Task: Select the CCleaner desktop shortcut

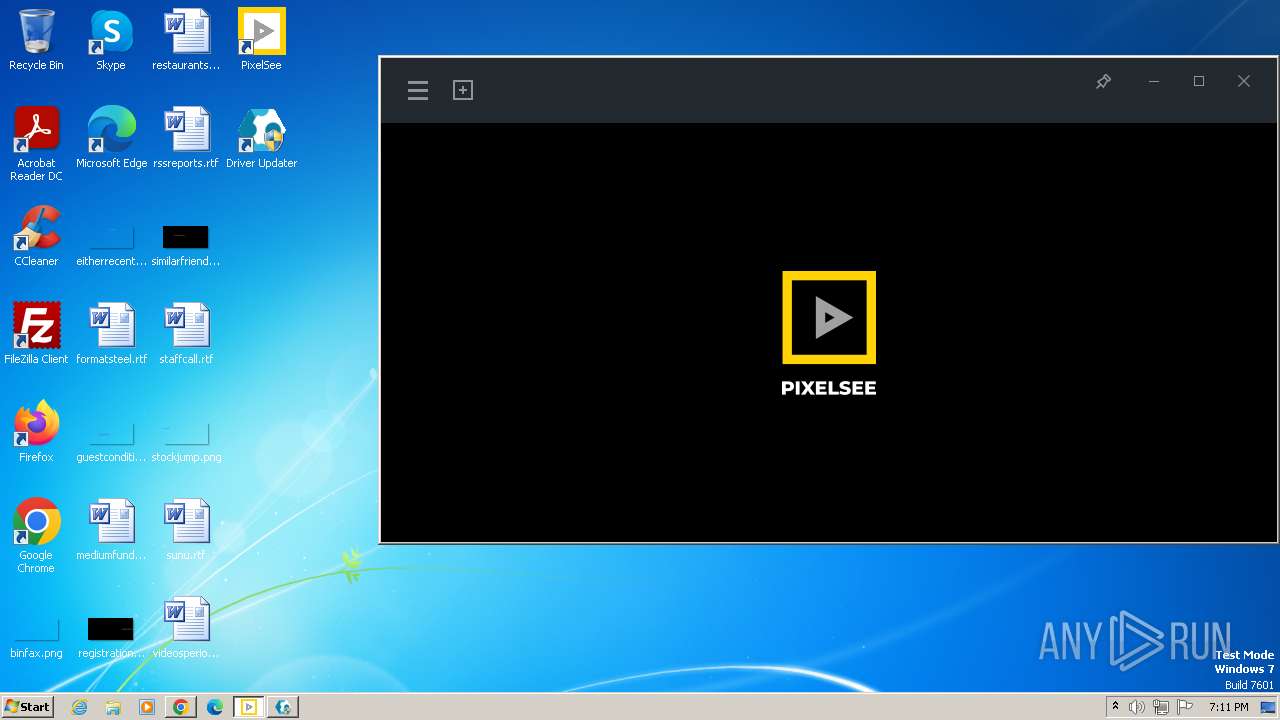Action: (36, 236)
